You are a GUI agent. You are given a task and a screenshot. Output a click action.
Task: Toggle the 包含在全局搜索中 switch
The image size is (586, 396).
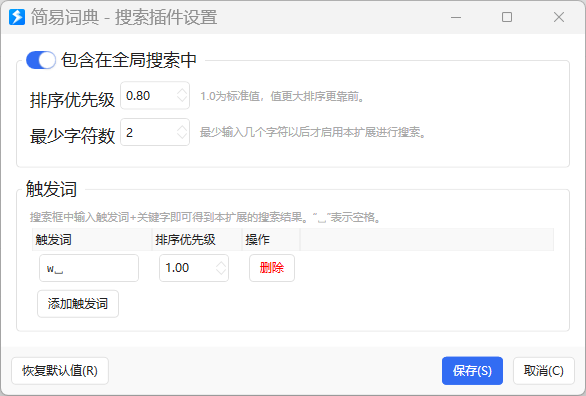pyautogui.click(x=41, y=60)
